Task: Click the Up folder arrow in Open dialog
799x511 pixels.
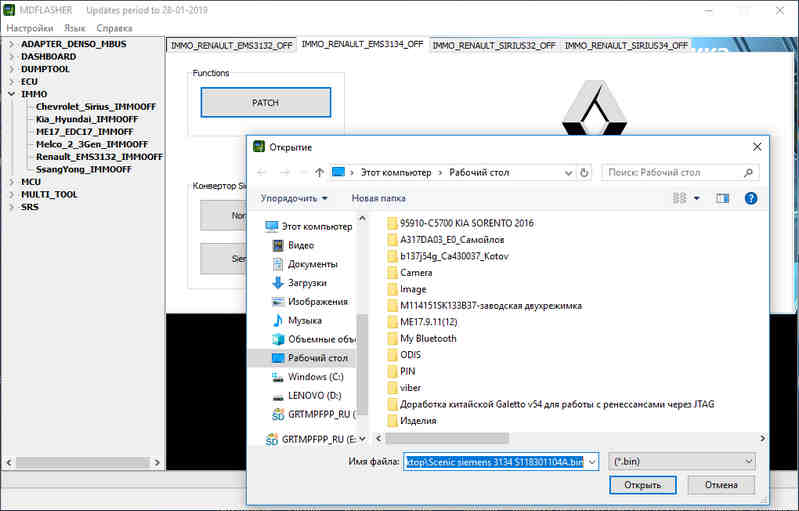Action: pyautogui.click(x=319, y=173)
